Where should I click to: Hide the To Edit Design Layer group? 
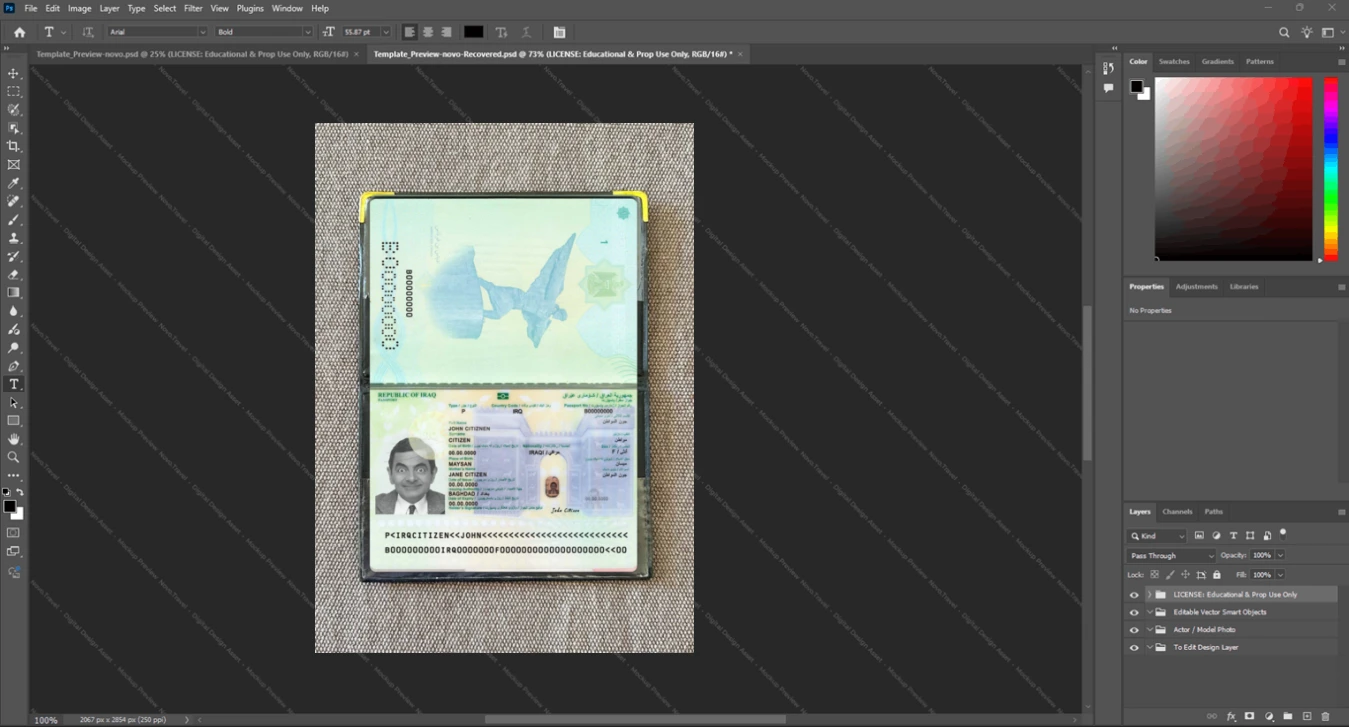click(1134, 648)
